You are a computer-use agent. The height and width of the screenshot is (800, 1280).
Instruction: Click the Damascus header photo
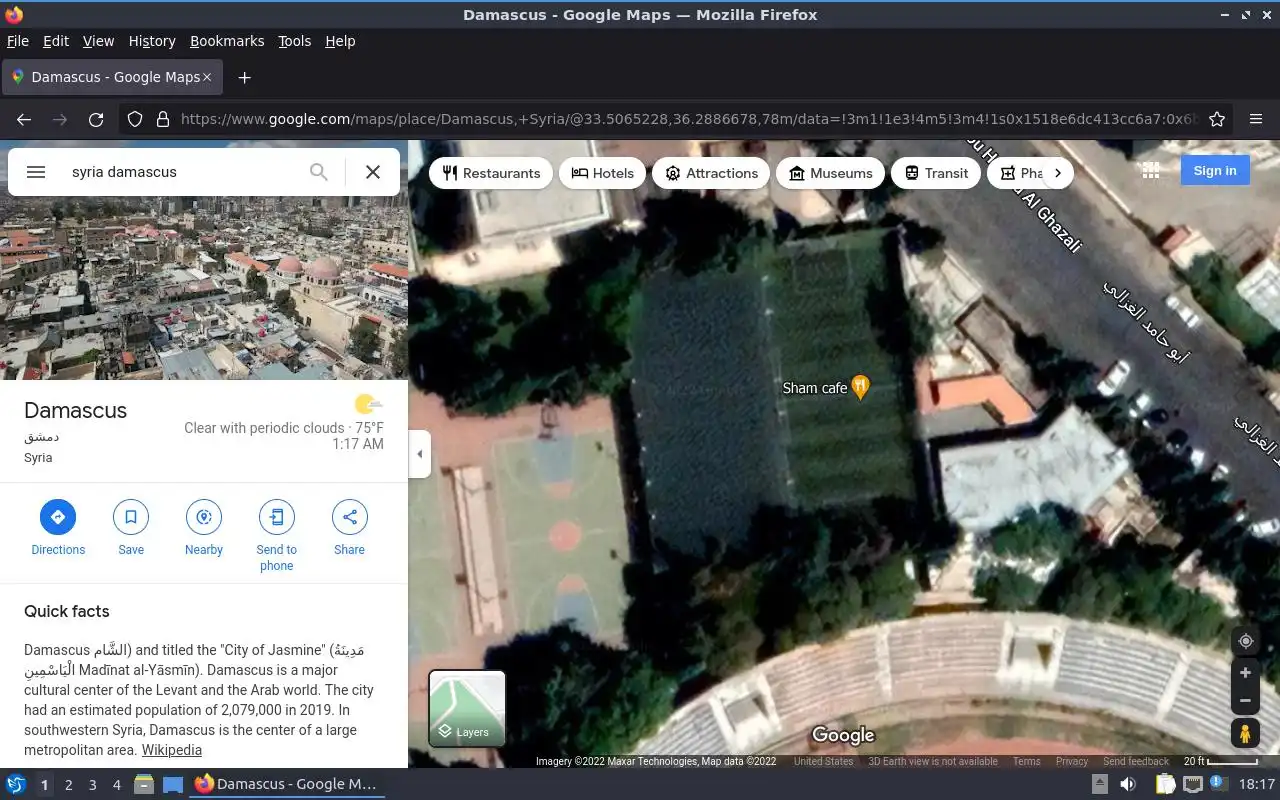coord(204,290)
